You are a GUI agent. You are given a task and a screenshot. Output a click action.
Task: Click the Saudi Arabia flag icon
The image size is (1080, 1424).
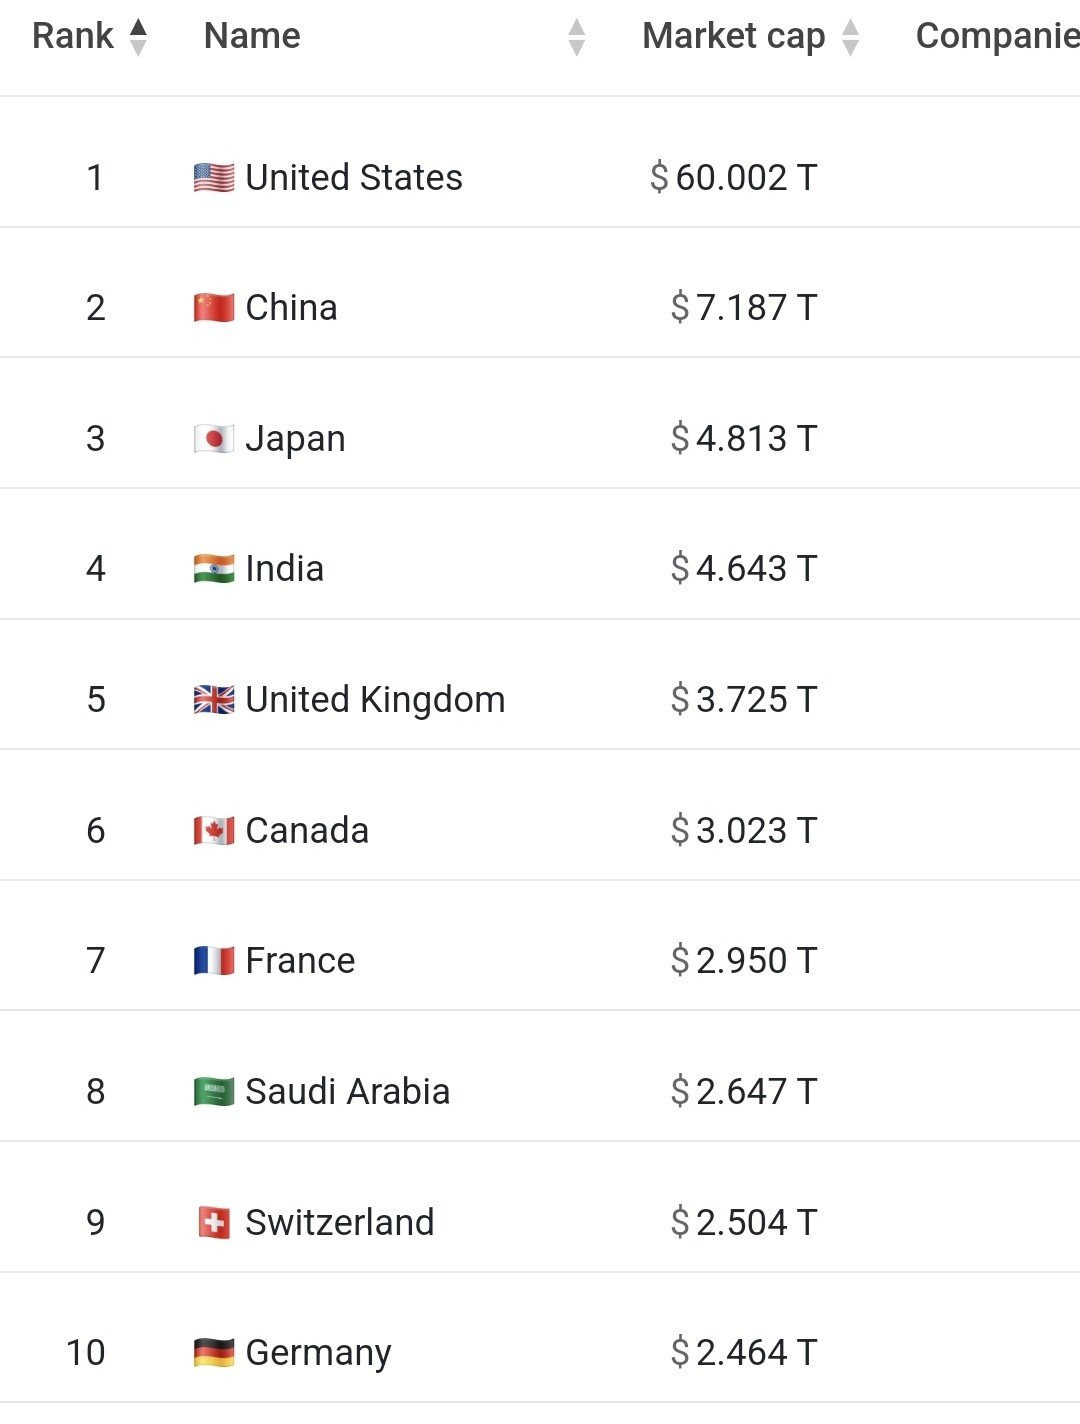[x=214, y=1092]
